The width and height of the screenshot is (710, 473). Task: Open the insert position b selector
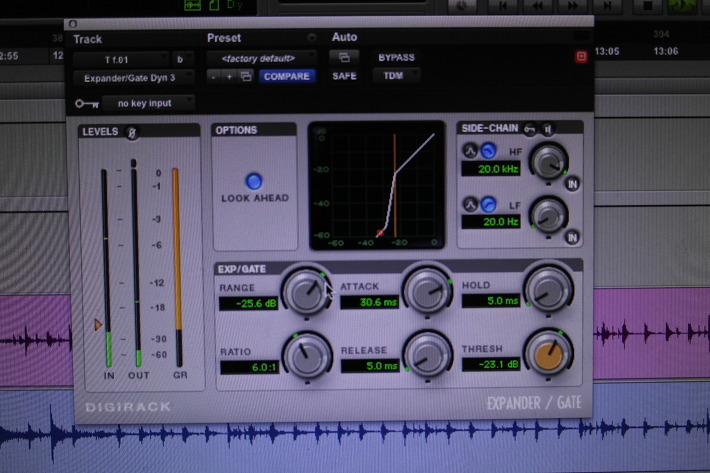point(182,60)
